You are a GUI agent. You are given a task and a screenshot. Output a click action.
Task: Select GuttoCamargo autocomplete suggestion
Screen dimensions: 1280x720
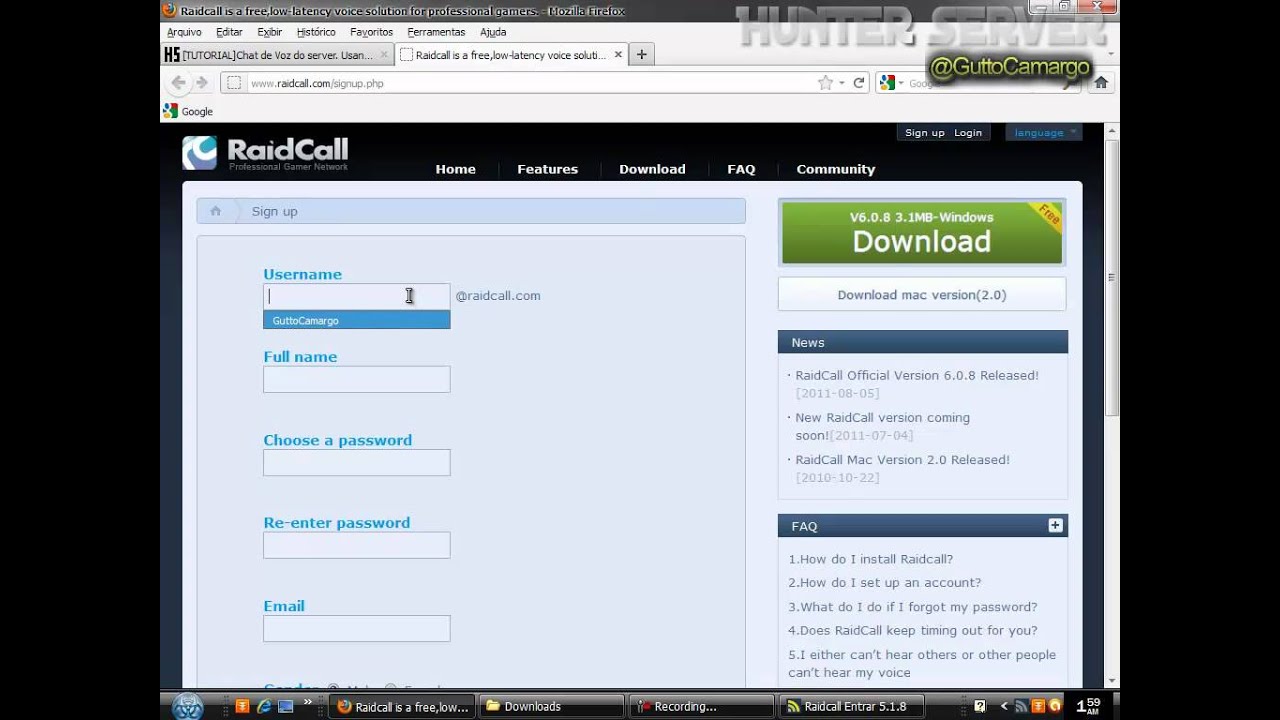point(356,320)
